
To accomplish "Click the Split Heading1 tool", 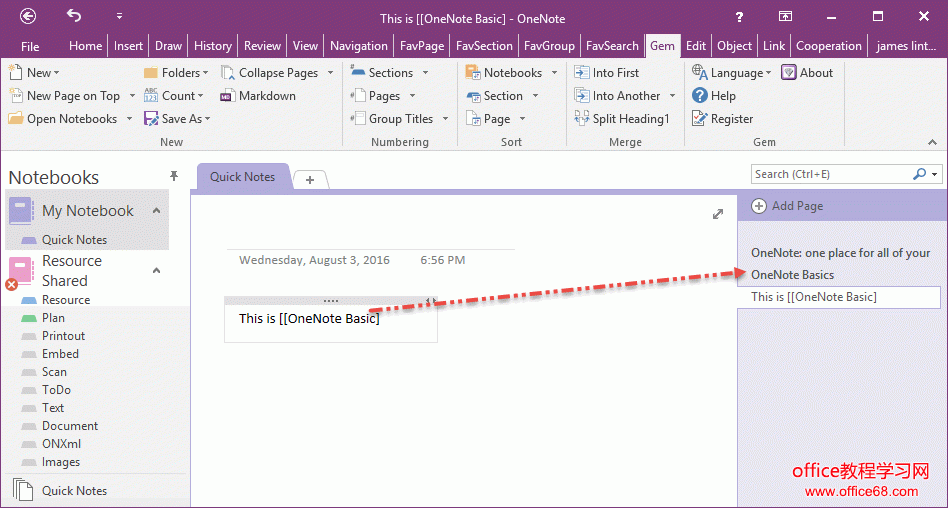I will (x=582, y=119).
